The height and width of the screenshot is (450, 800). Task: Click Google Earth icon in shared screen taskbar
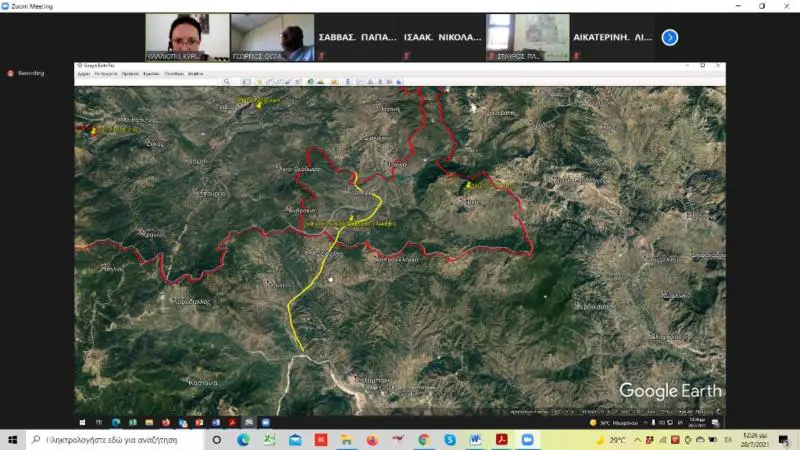click(248, 422)
